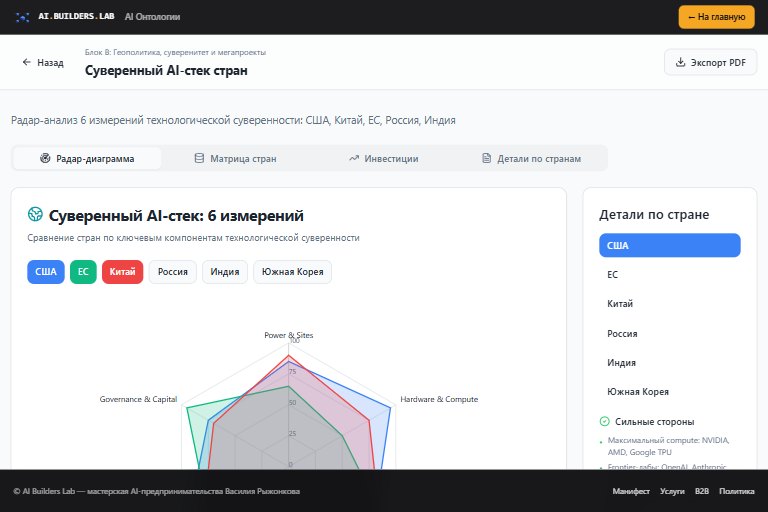Open the Матрица стран tab
This screenshot has height=512, width=768.
point(236,159)
